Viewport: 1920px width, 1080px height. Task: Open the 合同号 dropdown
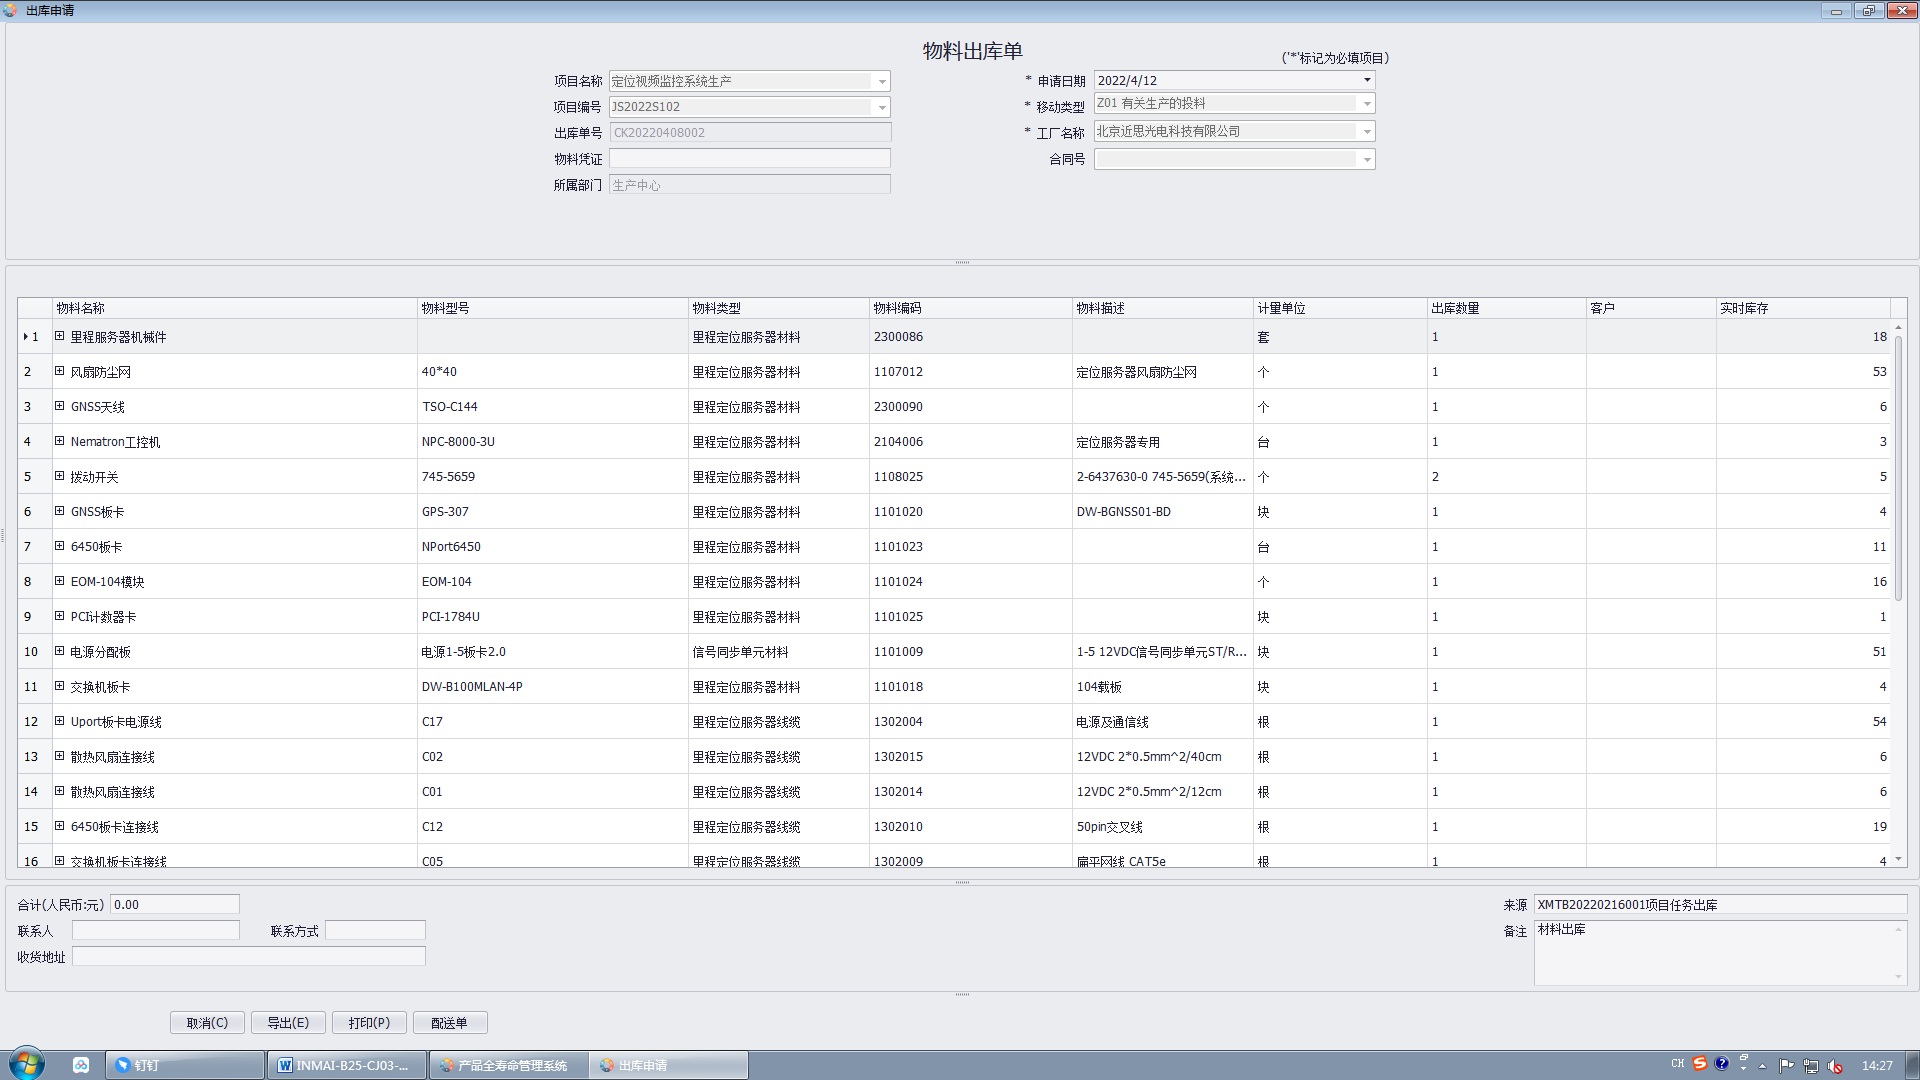click(x=1366, y=160)
